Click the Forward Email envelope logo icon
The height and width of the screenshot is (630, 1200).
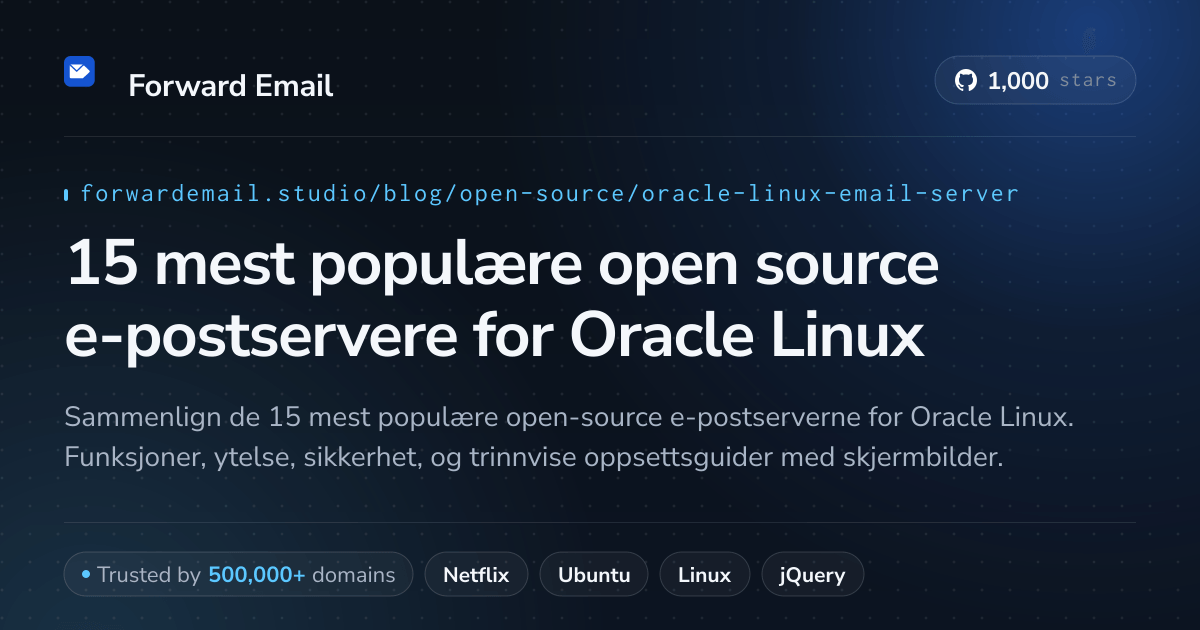click(79, 71)
